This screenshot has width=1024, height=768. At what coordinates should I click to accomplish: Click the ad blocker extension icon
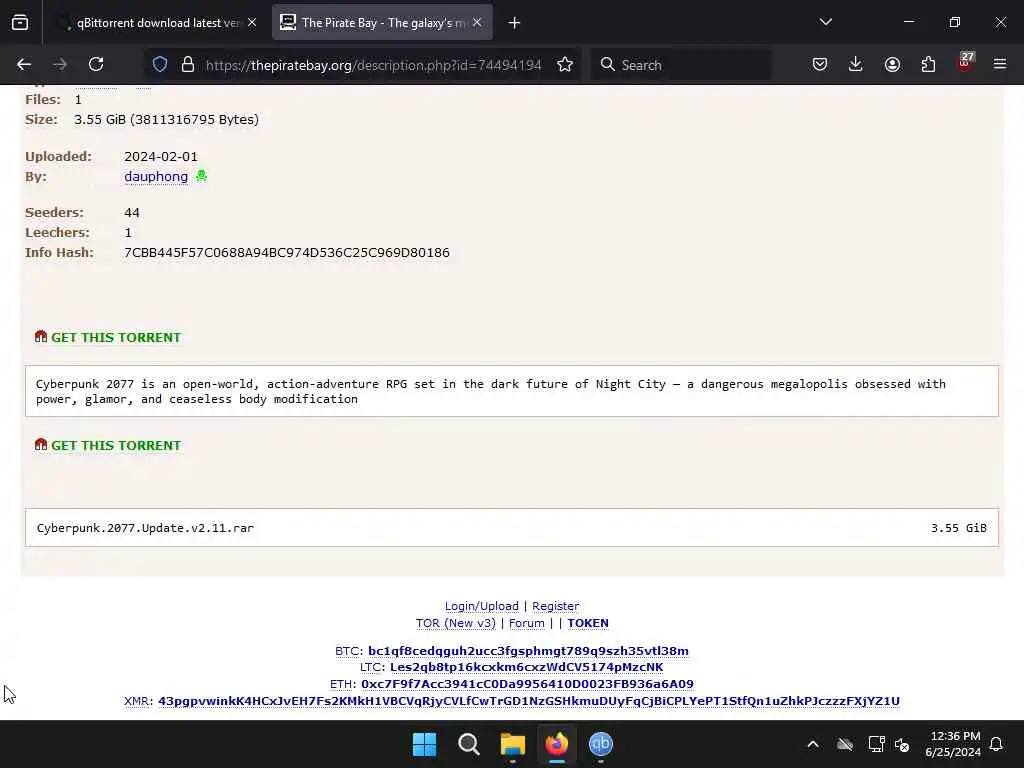965,63
